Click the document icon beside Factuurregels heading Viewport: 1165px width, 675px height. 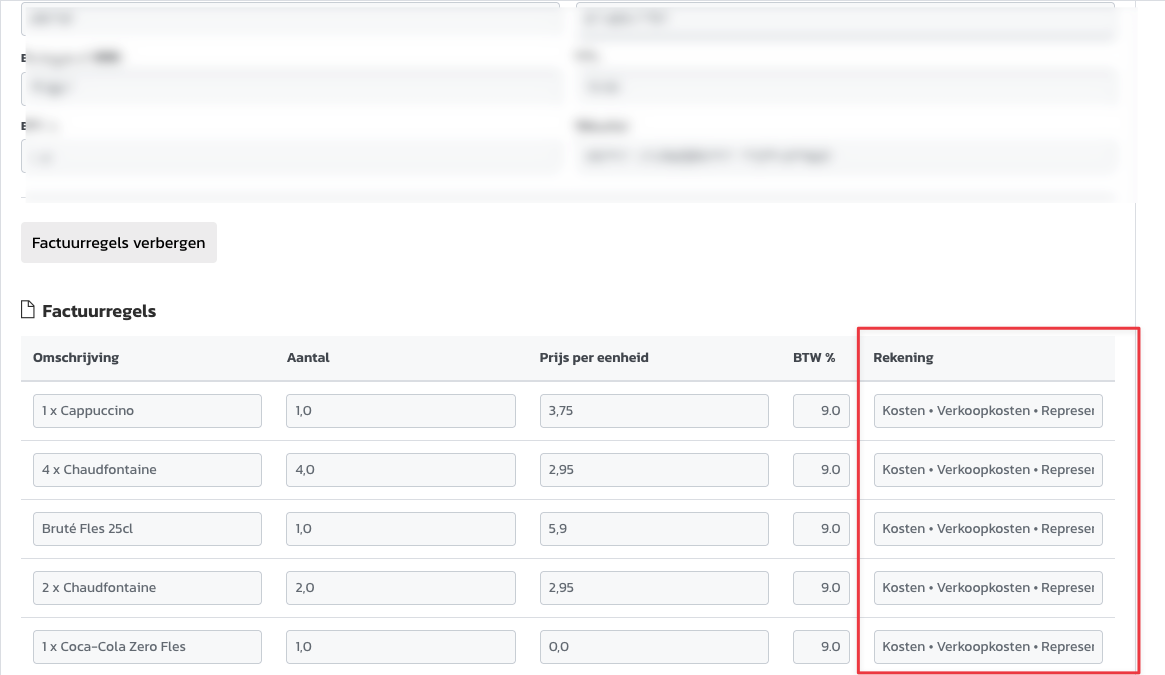[28, 310]
